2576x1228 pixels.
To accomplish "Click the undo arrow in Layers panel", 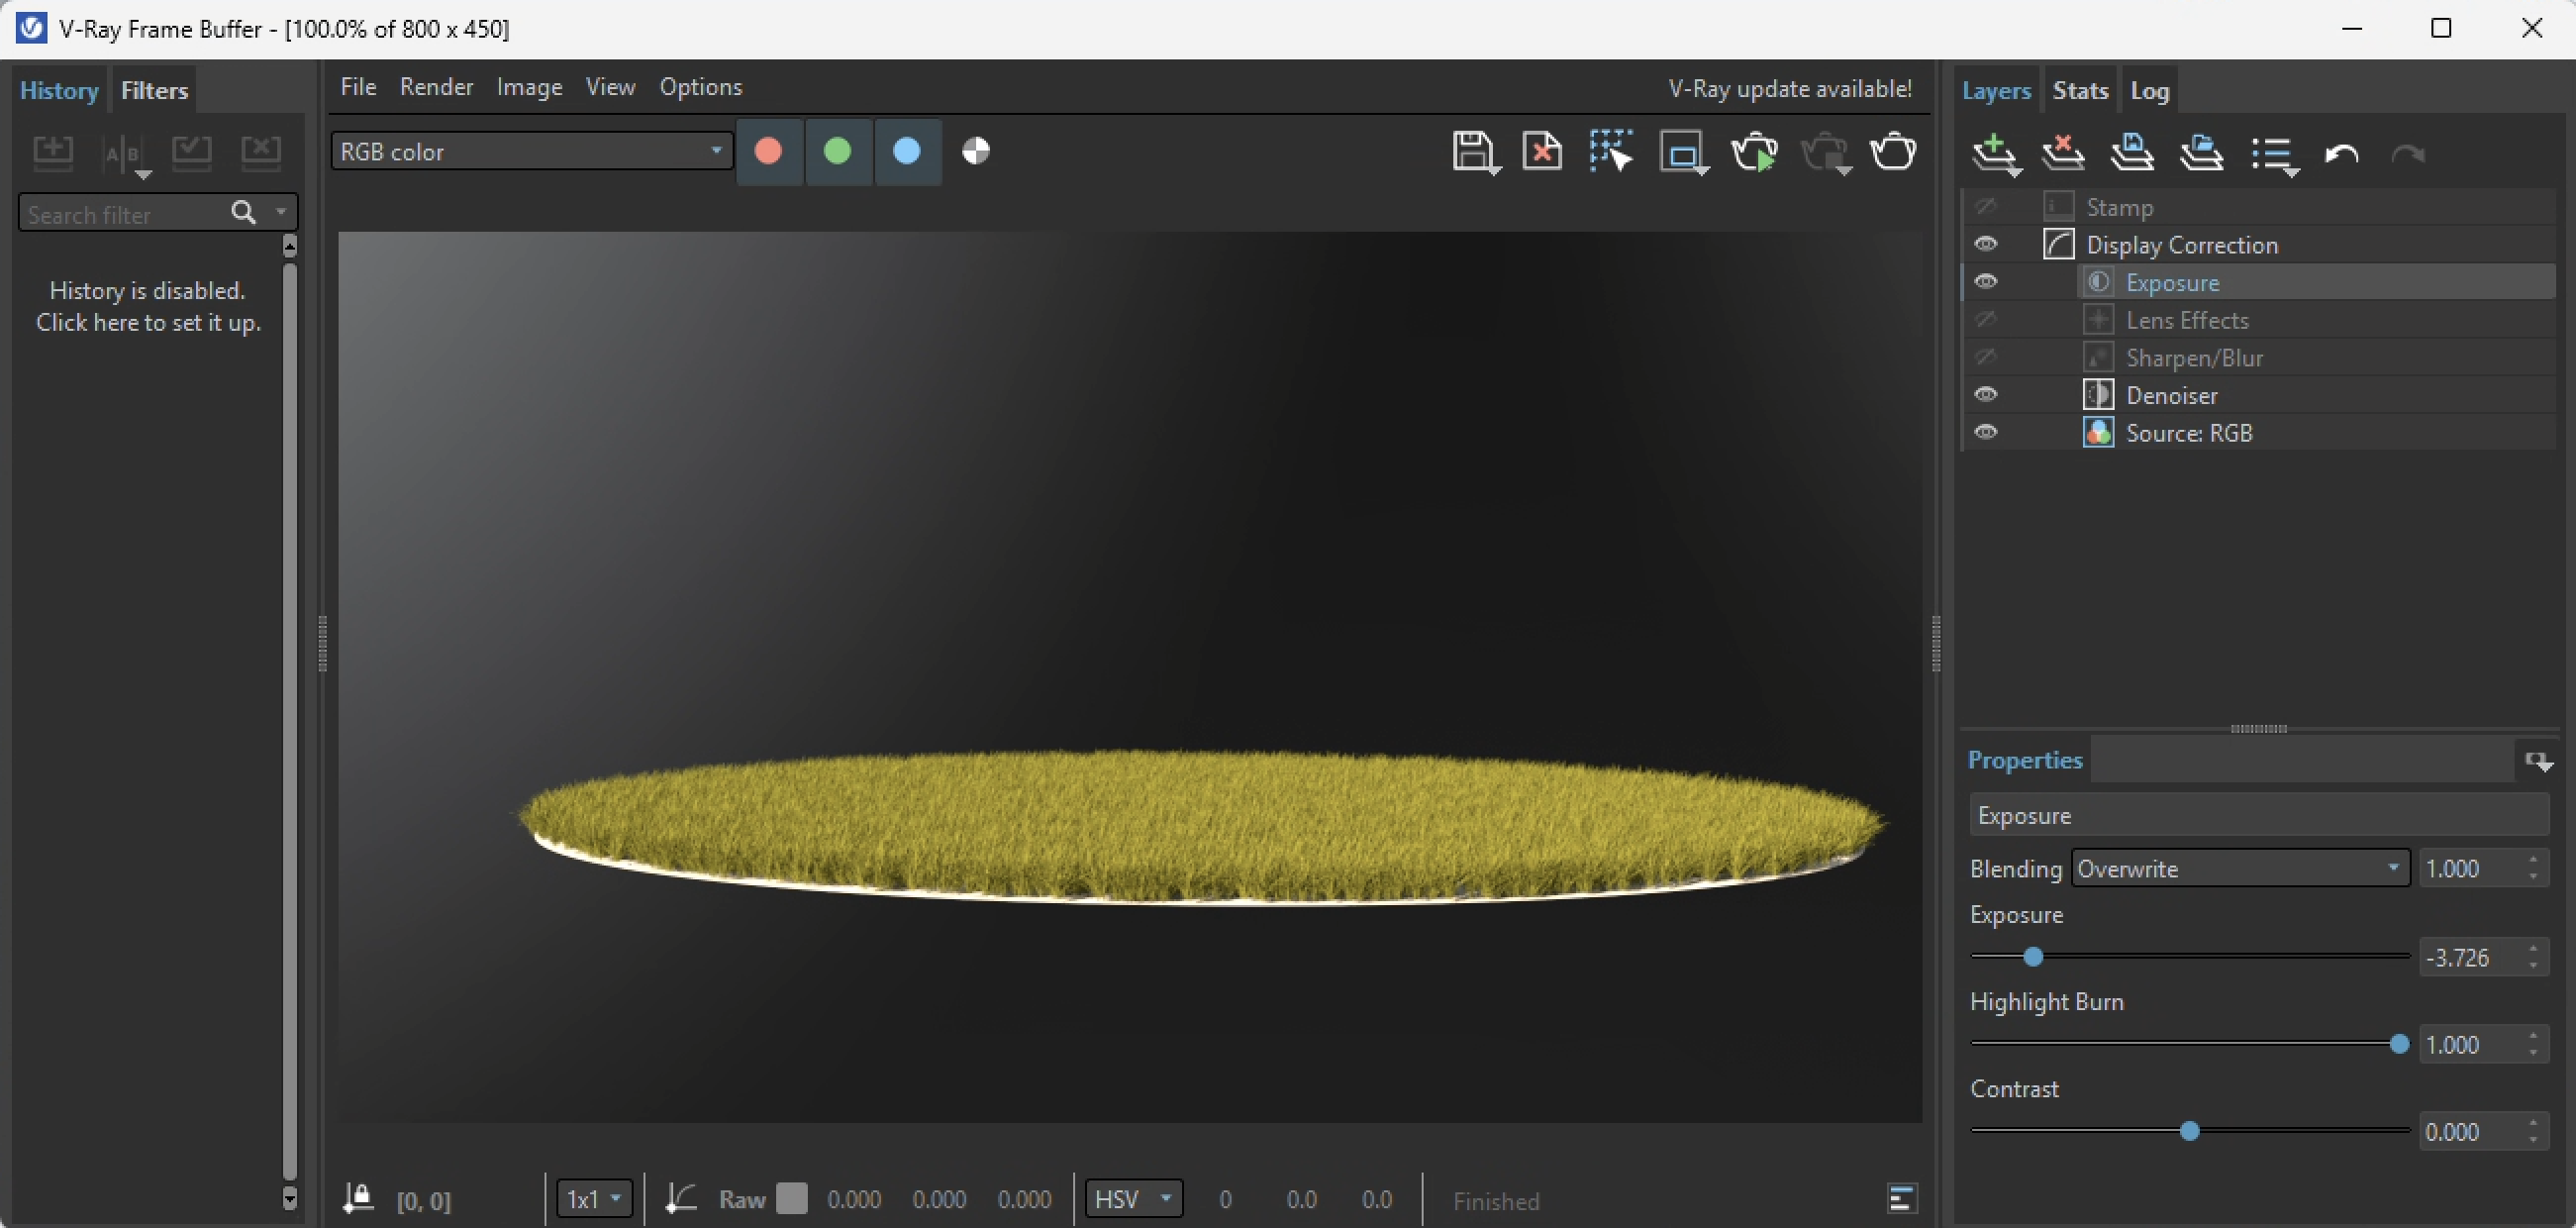I will coord(2341,154).
